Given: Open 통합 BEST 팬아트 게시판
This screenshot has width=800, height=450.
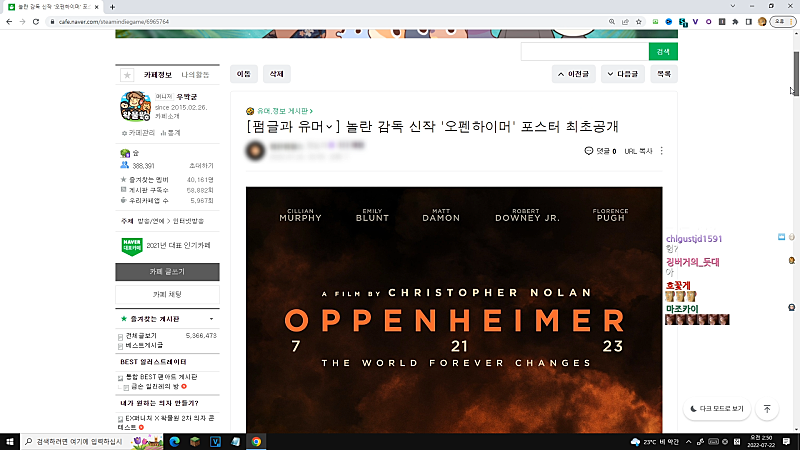Looking at the screenshot, I should point(161,377).
